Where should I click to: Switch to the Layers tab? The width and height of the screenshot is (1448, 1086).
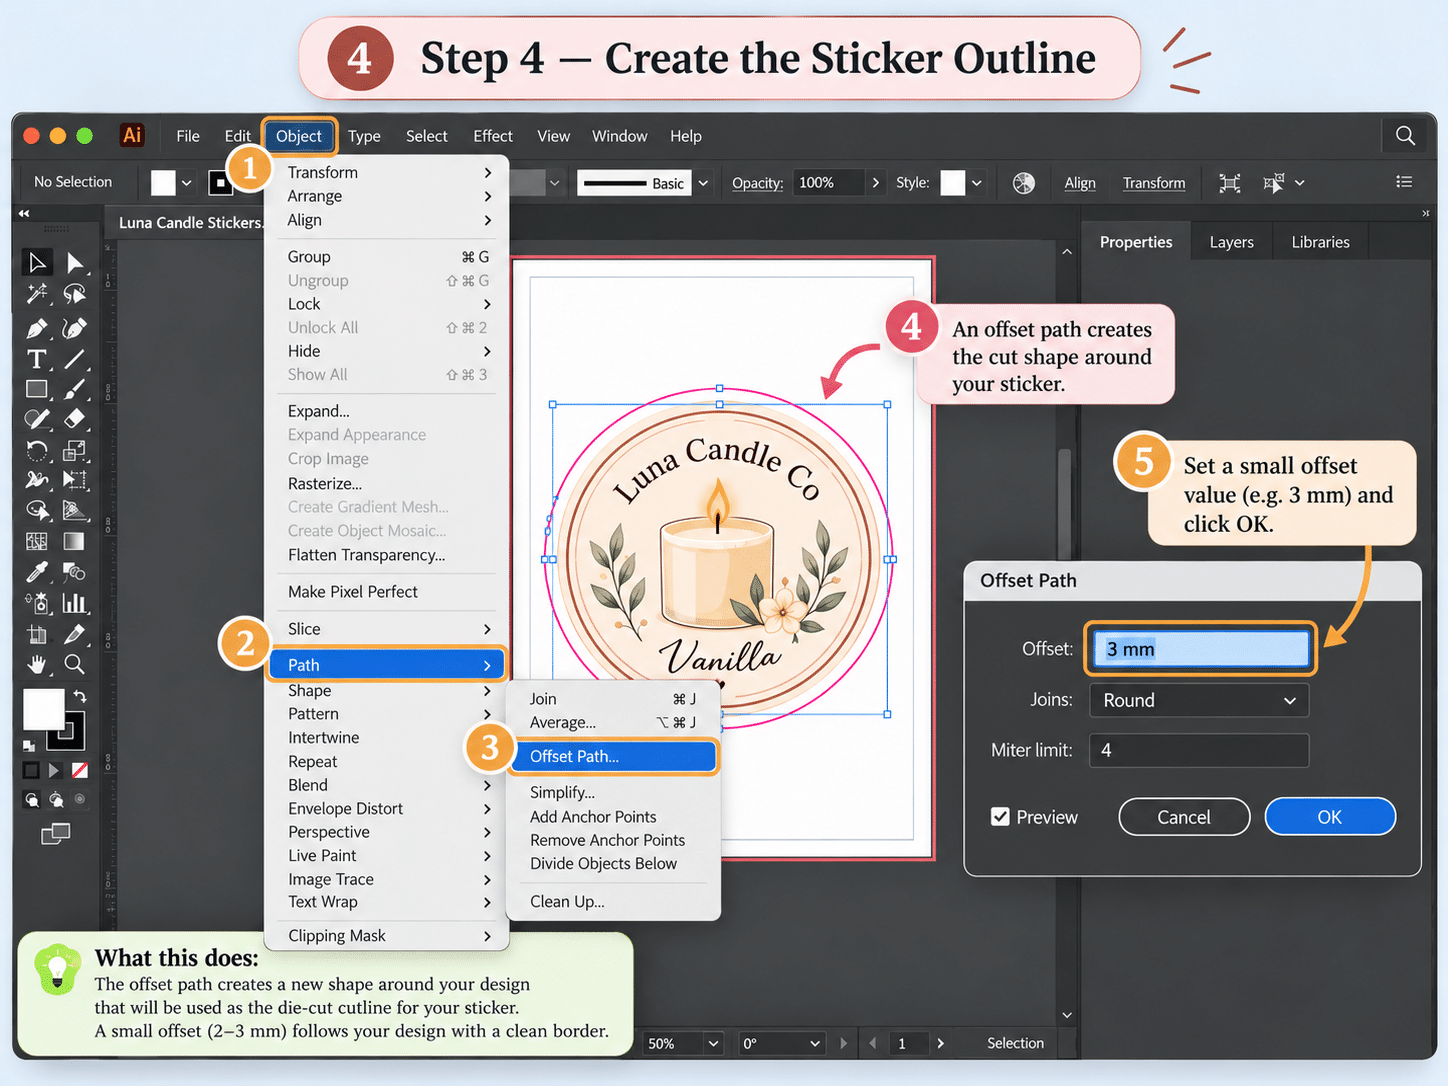tap(1231, 242)
